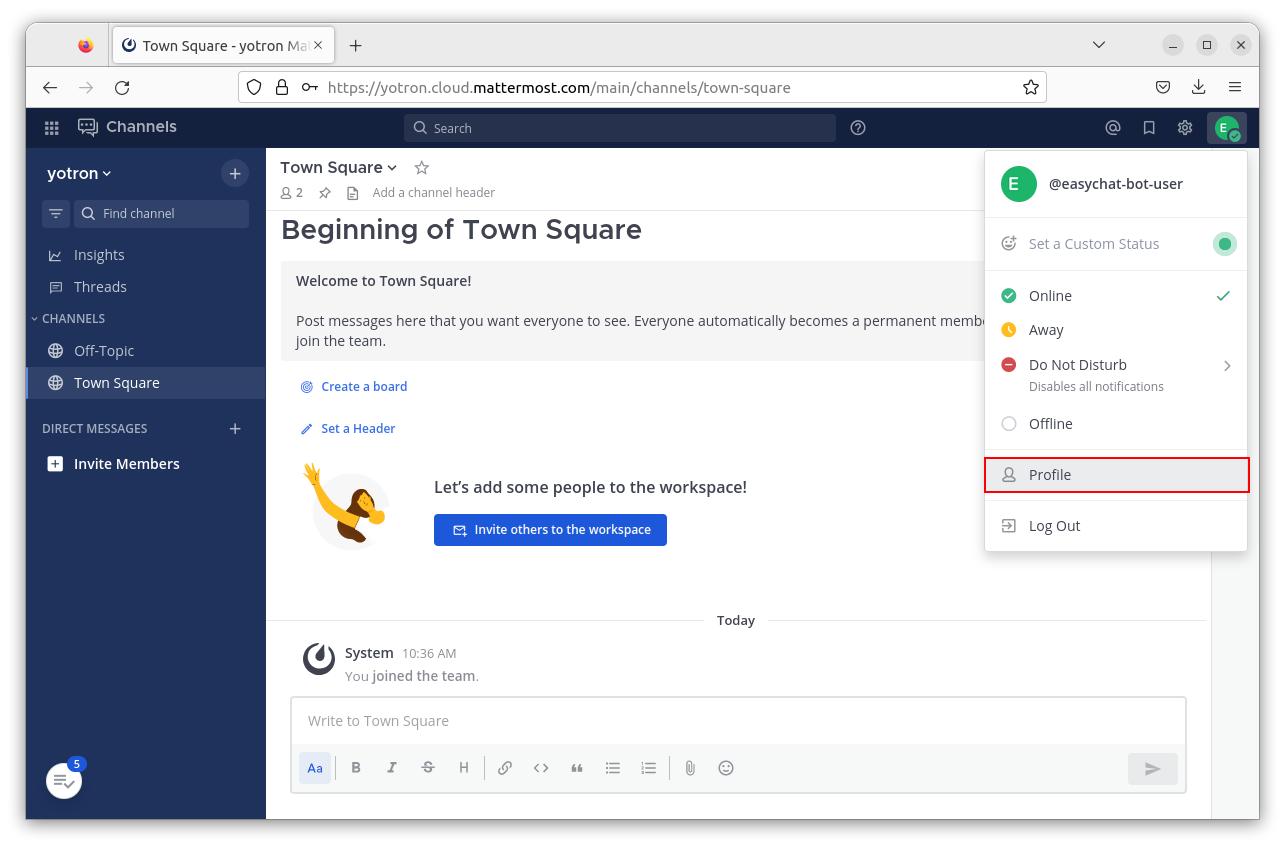The height and width of the screenshot is (848, 1285).
Task: Open Insights in sidebar
Action: click(146, 255)
